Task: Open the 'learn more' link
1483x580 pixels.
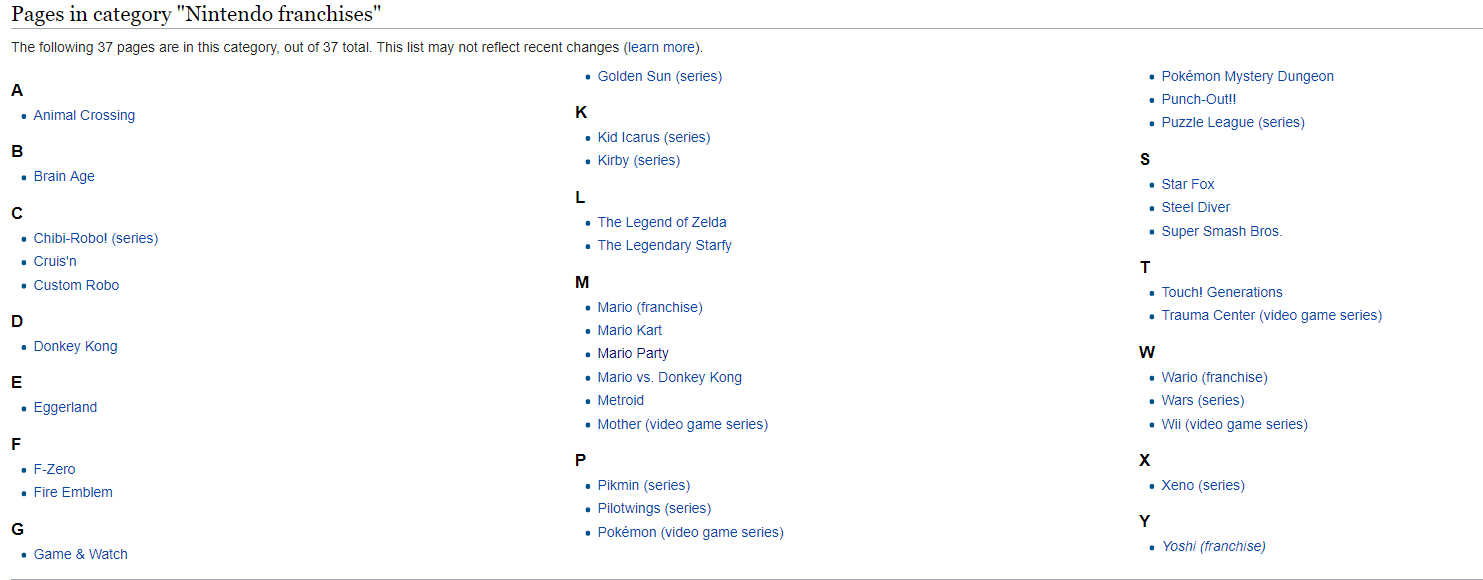Action: [662, 47]
